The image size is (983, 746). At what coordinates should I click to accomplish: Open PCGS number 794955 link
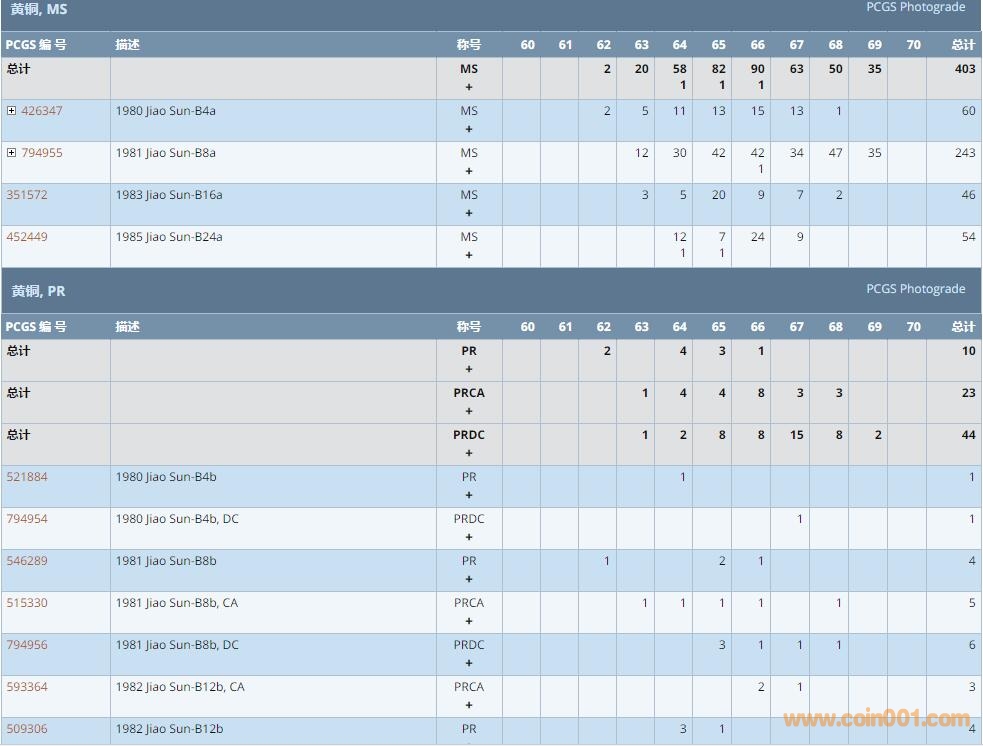pyautogui.click(x=41, y=153)
